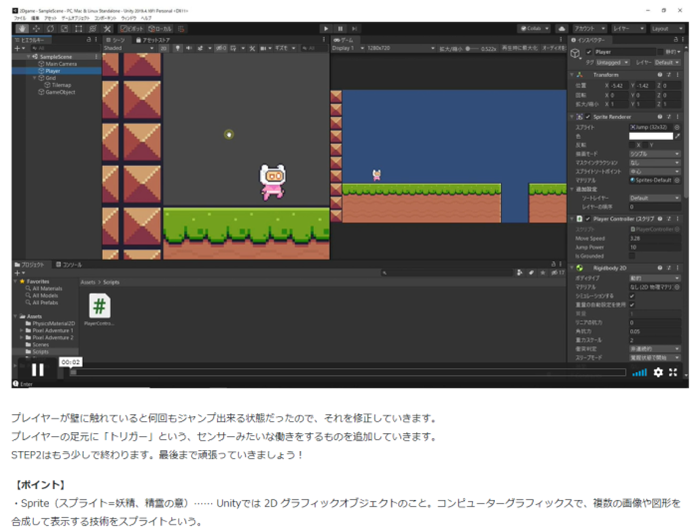
Task: Open Rigidbody 2D body type dropdown
Action: [x=655, y=278]
